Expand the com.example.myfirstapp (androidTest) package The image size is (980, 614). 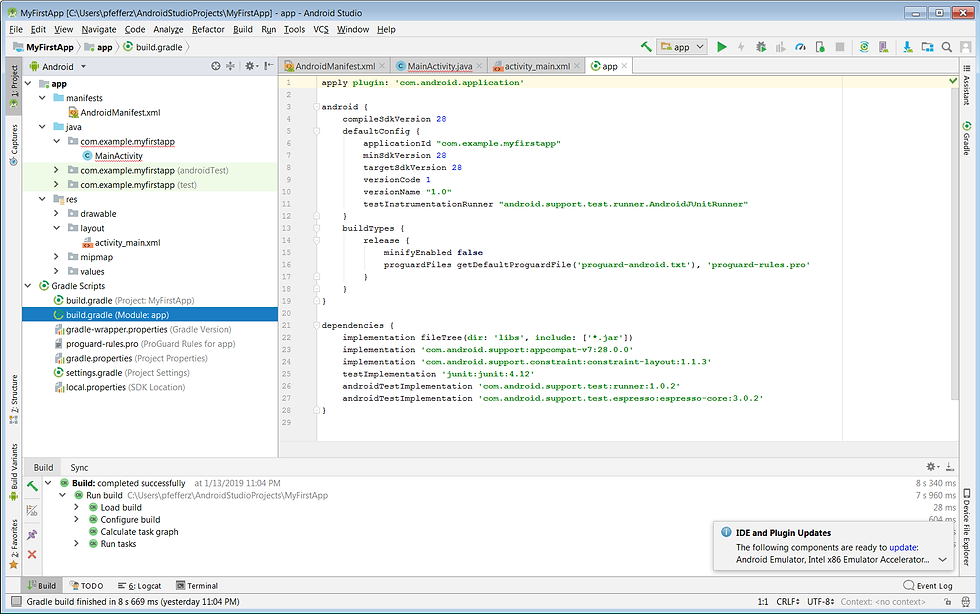coord(56,169)
